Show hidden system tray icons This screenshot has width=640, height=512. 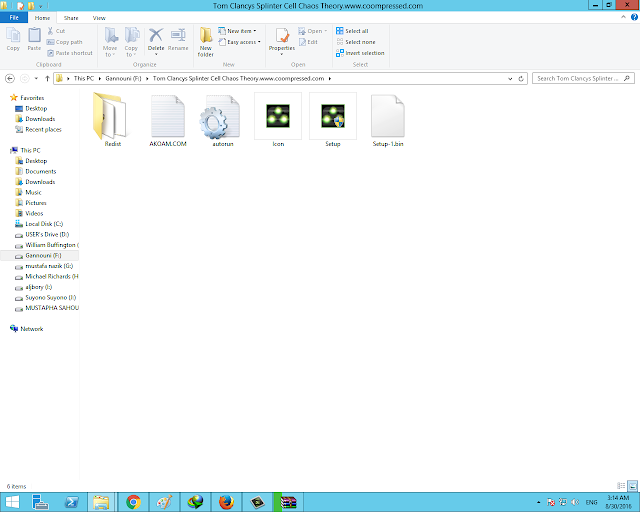click(538, 502)
